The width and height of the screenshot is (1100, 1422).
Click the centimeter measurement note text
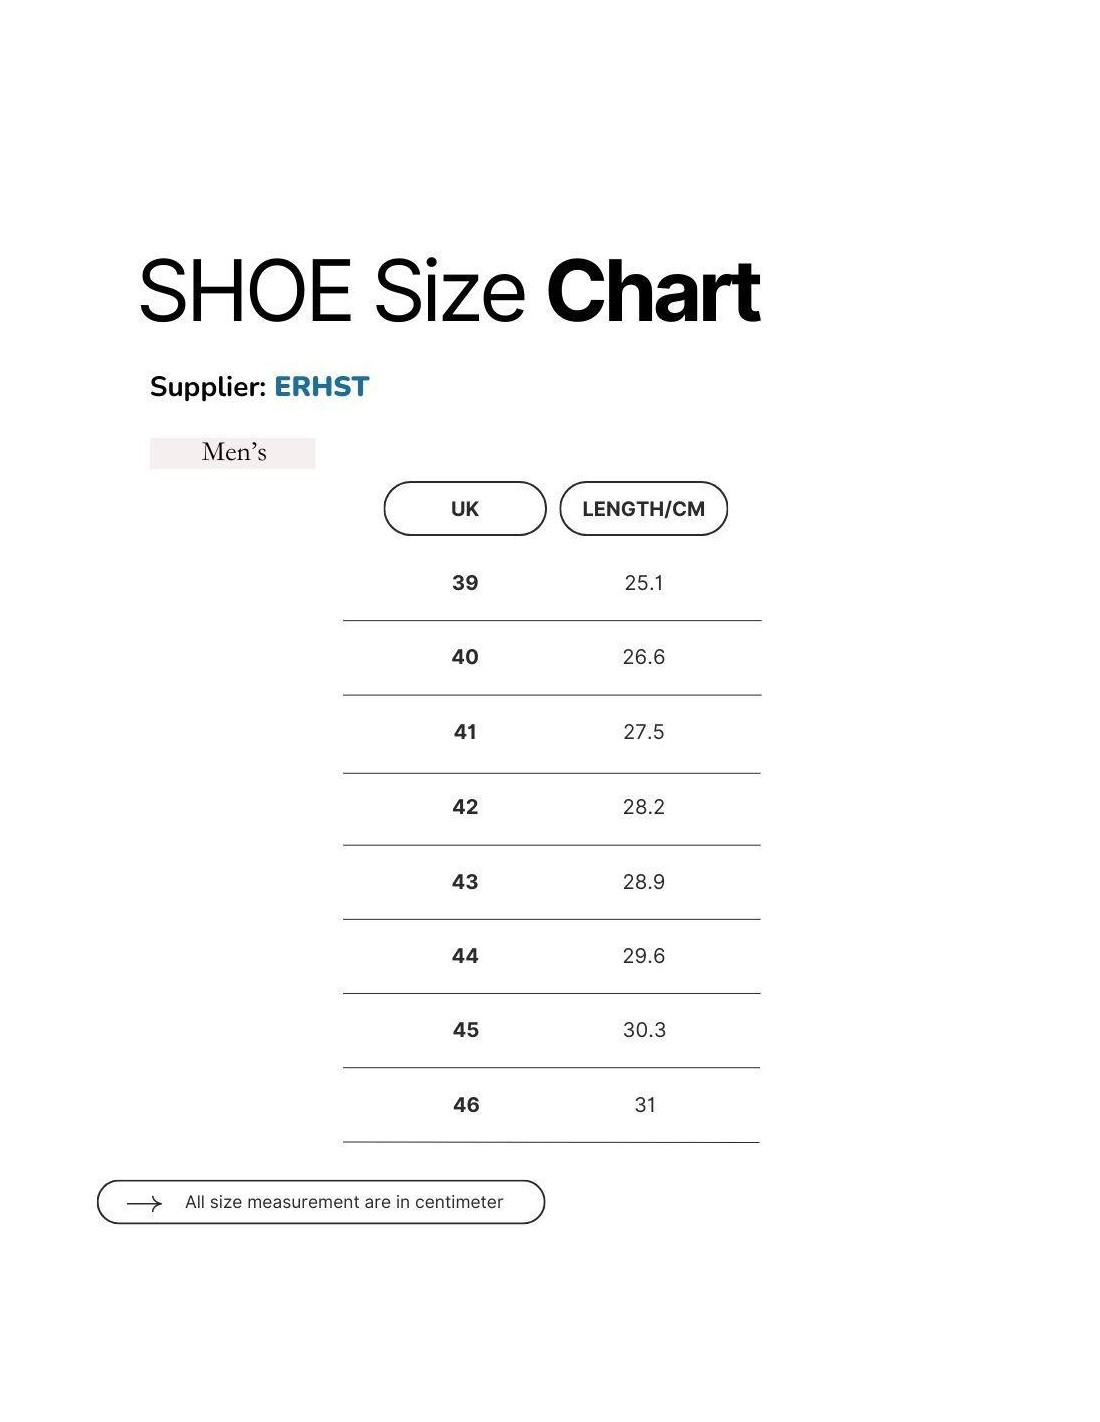click(344, 1202)
